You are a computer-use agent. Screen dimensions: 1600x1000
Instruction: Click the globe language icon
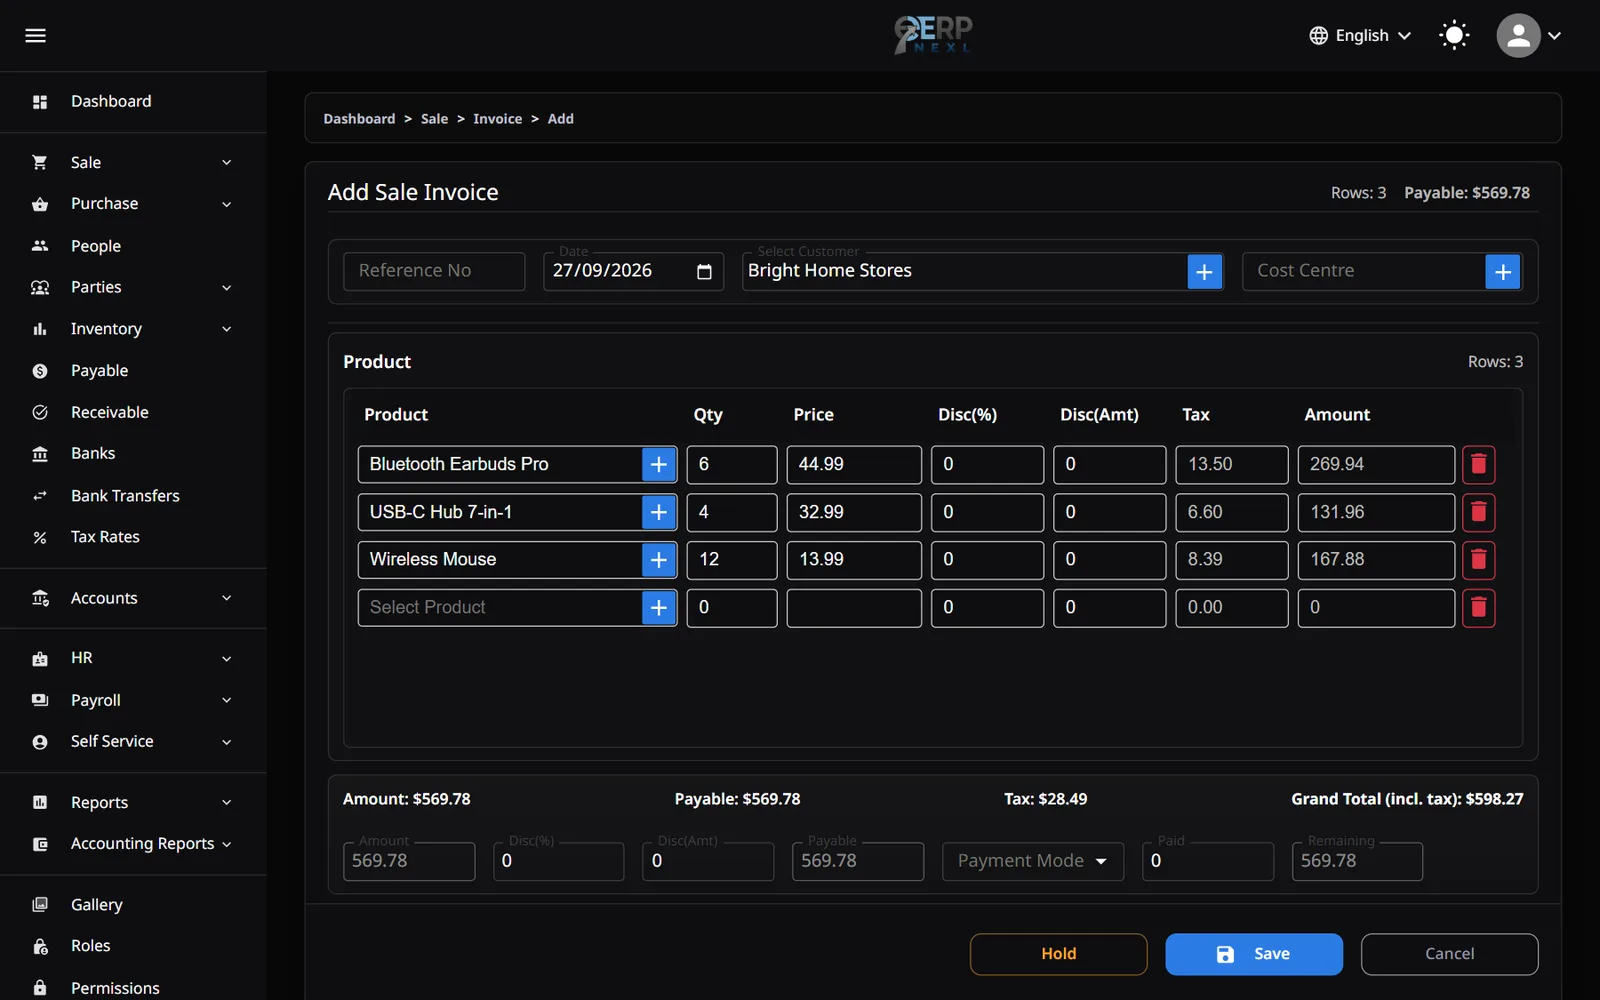pyautogui.click(x=1319, y=36)
